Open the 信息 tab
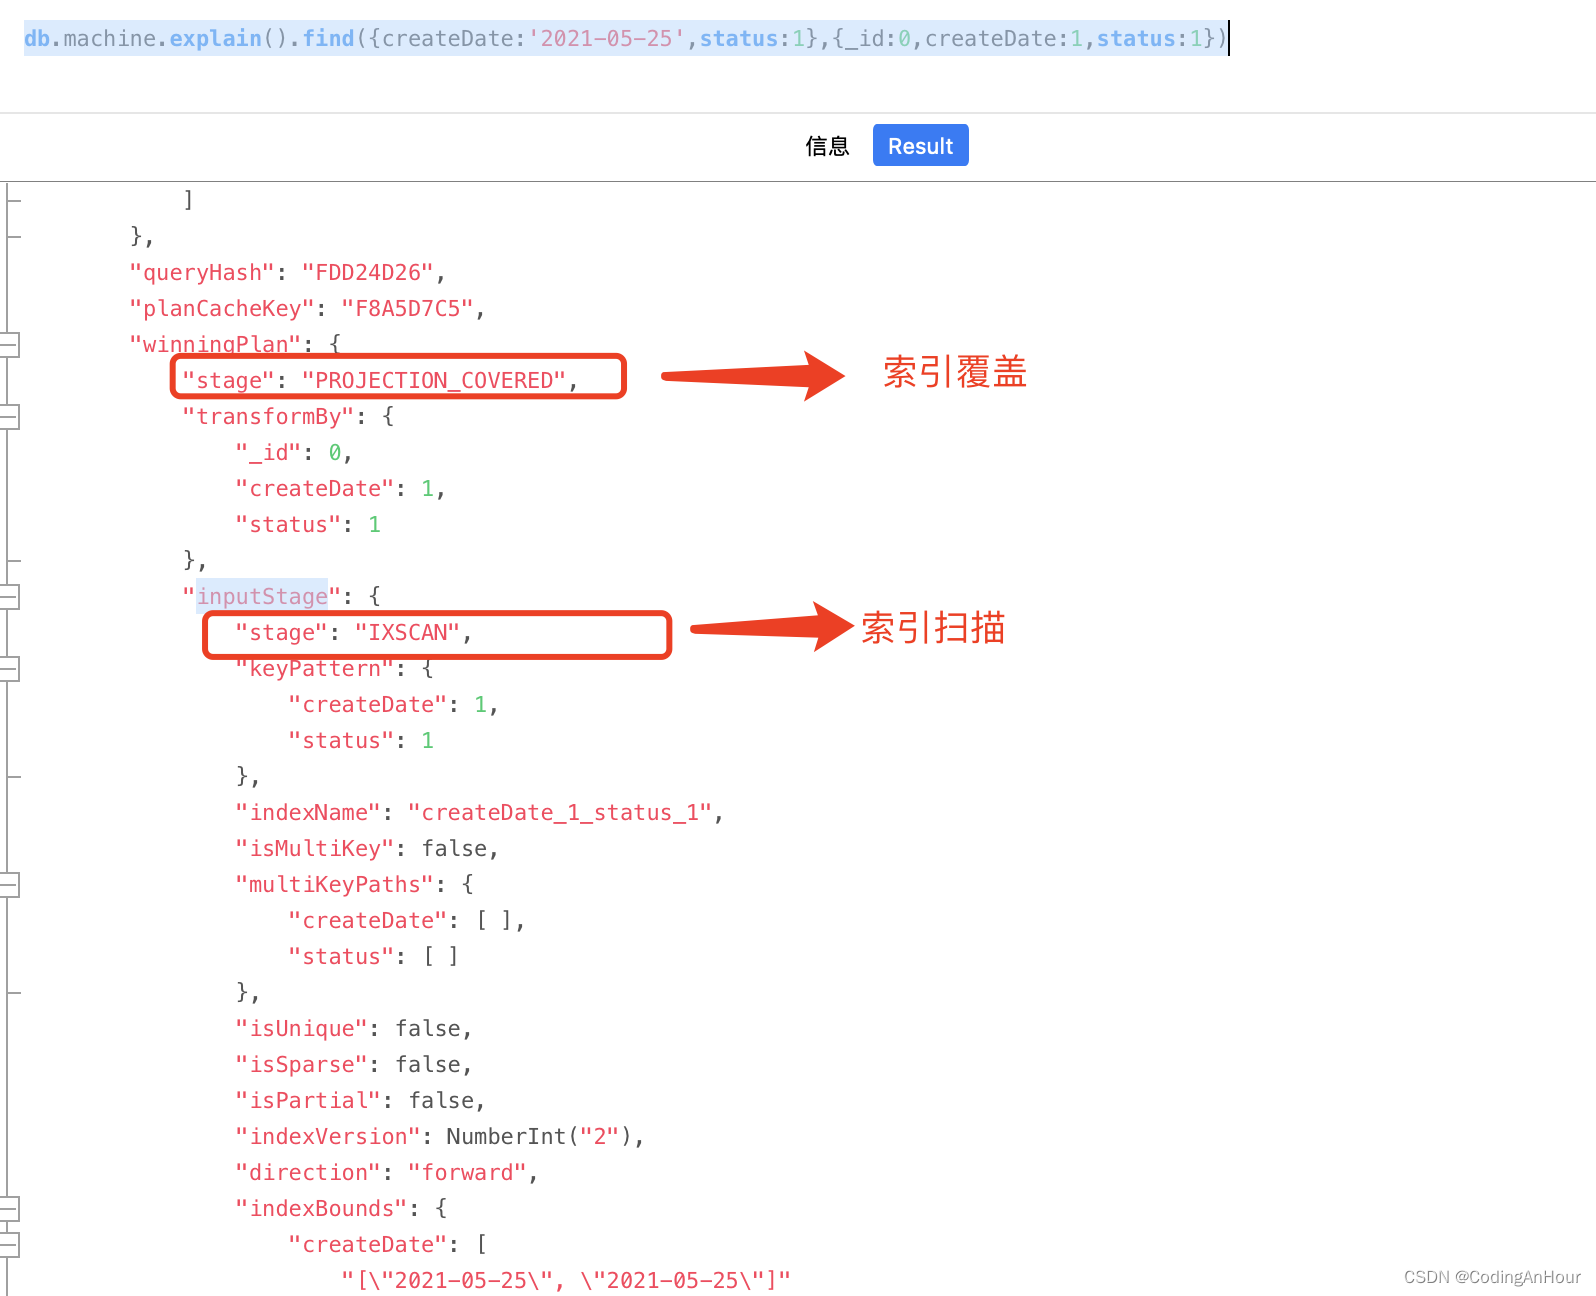The width and height of the screenshot is (1596, 1296). [827, 146]
